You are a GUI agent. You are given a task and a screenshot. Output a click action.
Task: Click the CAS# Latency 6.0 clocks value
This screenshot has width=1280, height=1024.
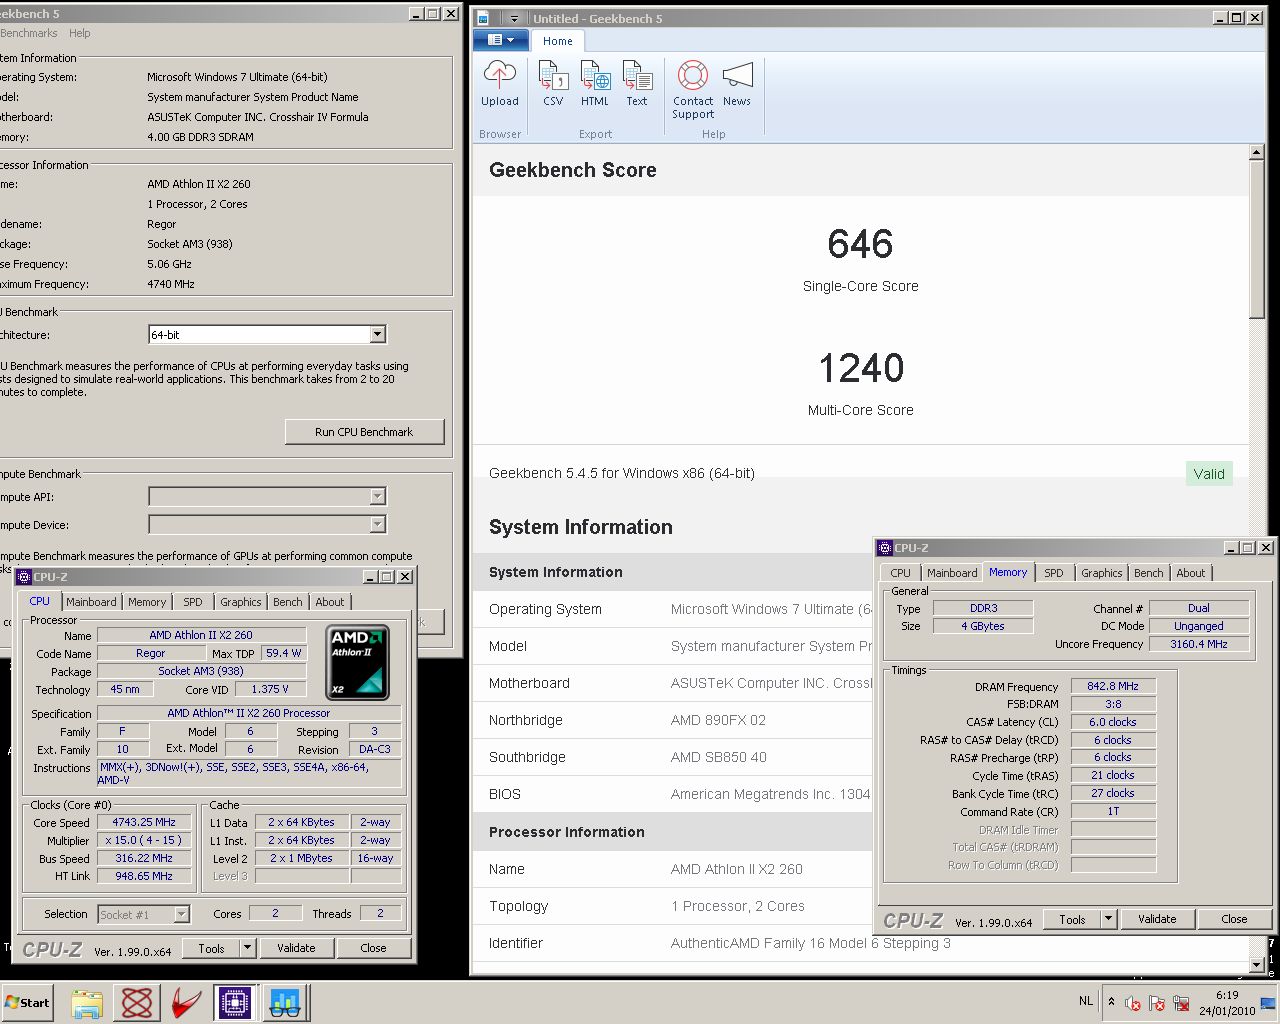click(x=1113, y=722)
